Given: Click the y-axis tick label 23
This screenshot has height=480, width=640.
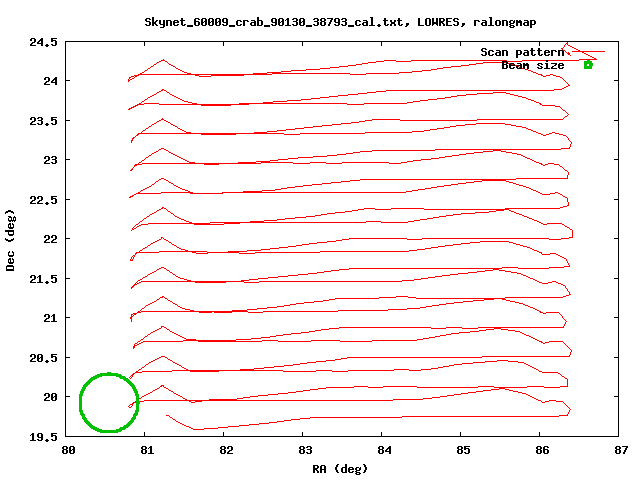Looking at the screenshot, I should tap(50, 160).
